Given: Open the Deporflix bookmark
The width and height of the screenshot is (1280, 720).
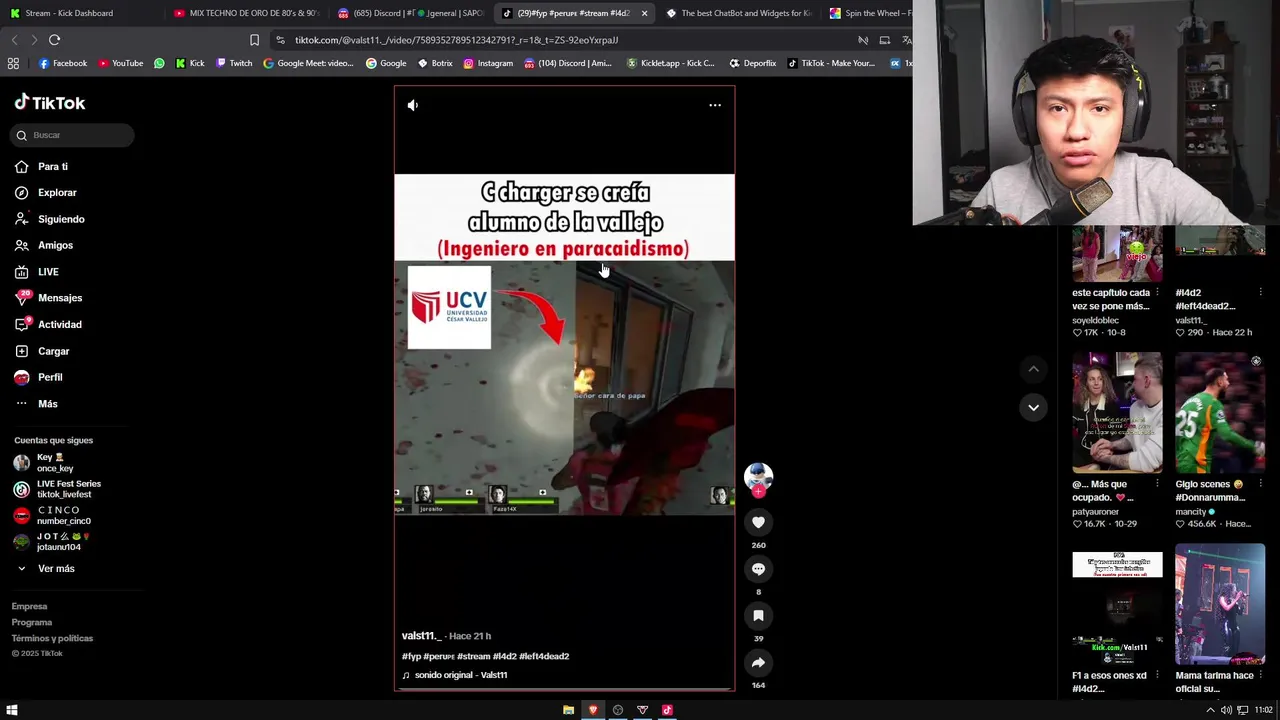Looking at the screenshot, I should point(752,63).
